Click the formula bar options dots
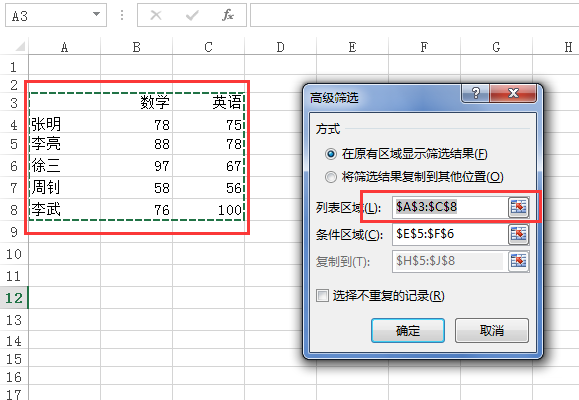Image resolution: width=579 pixels, height=400 pixels. (122, 15)
